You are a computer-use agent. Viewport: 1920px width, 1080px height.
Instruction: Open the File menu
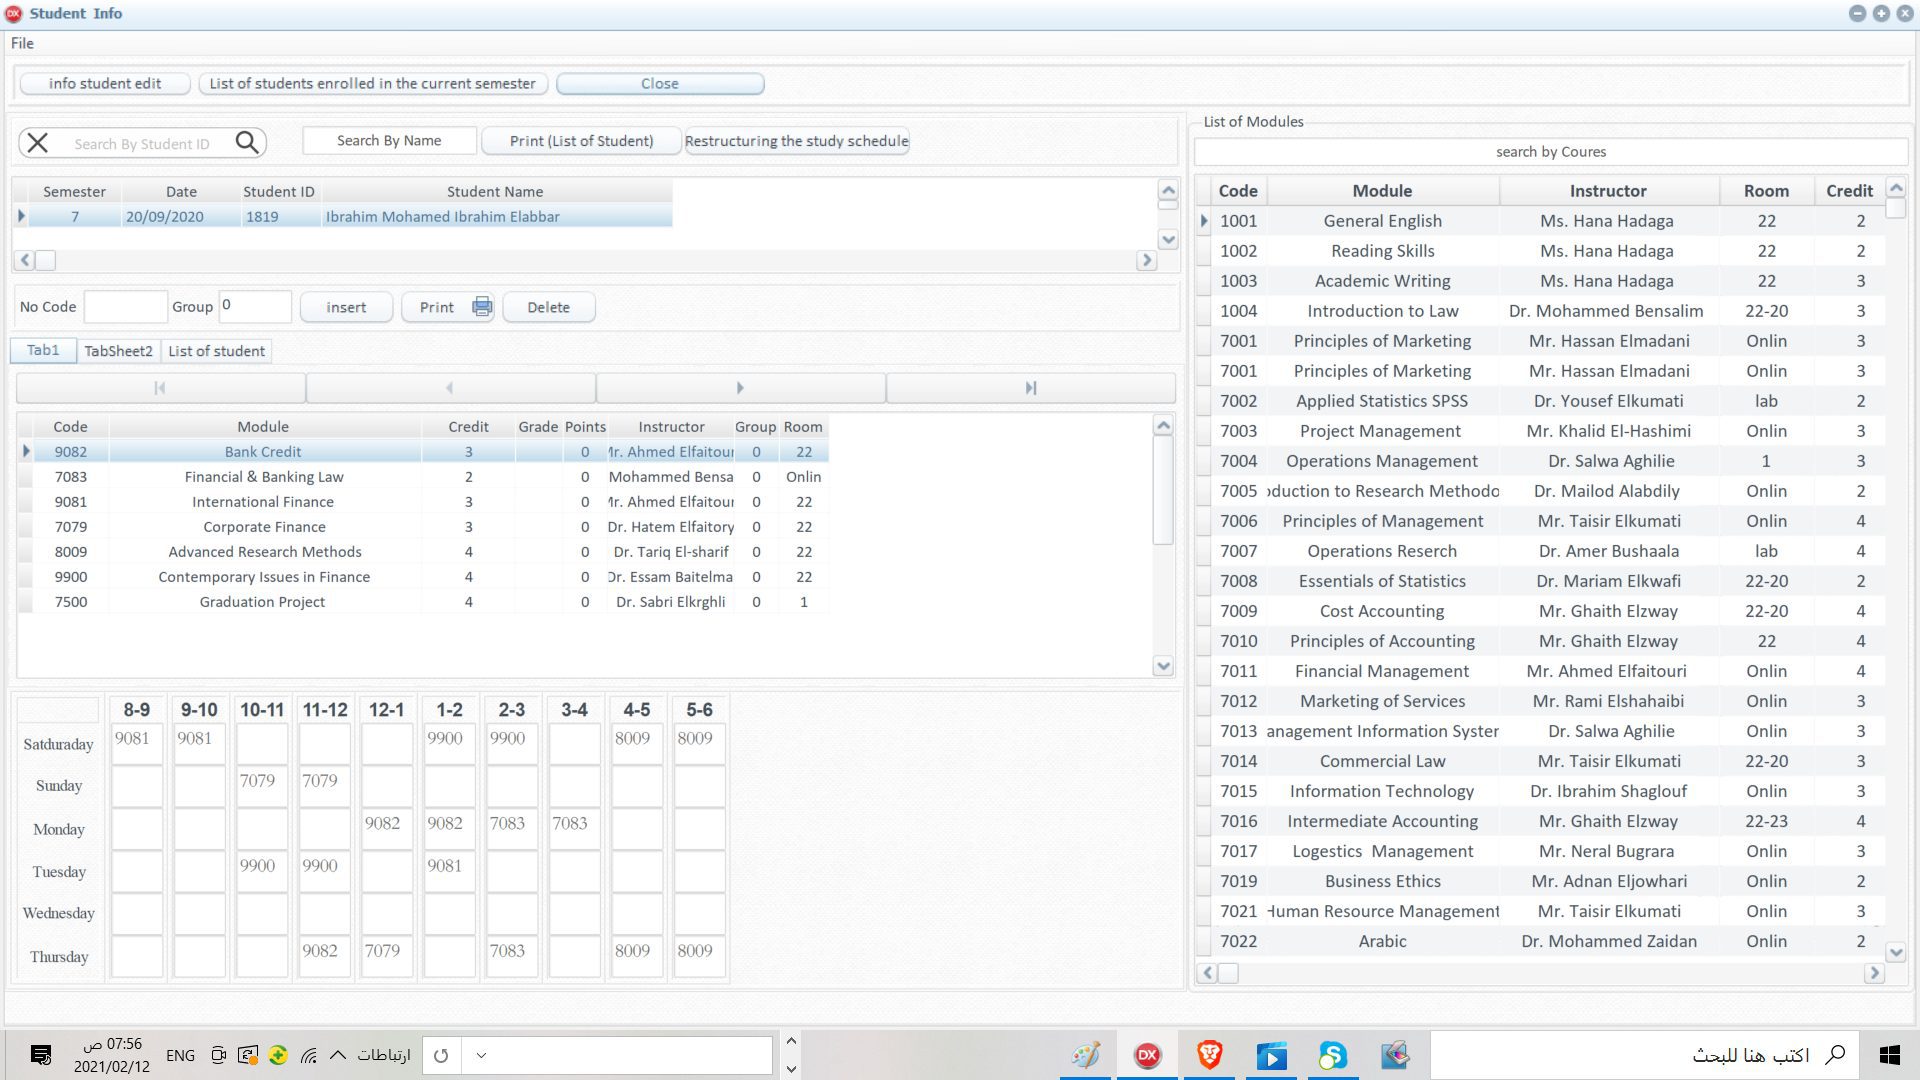[22, 43]
